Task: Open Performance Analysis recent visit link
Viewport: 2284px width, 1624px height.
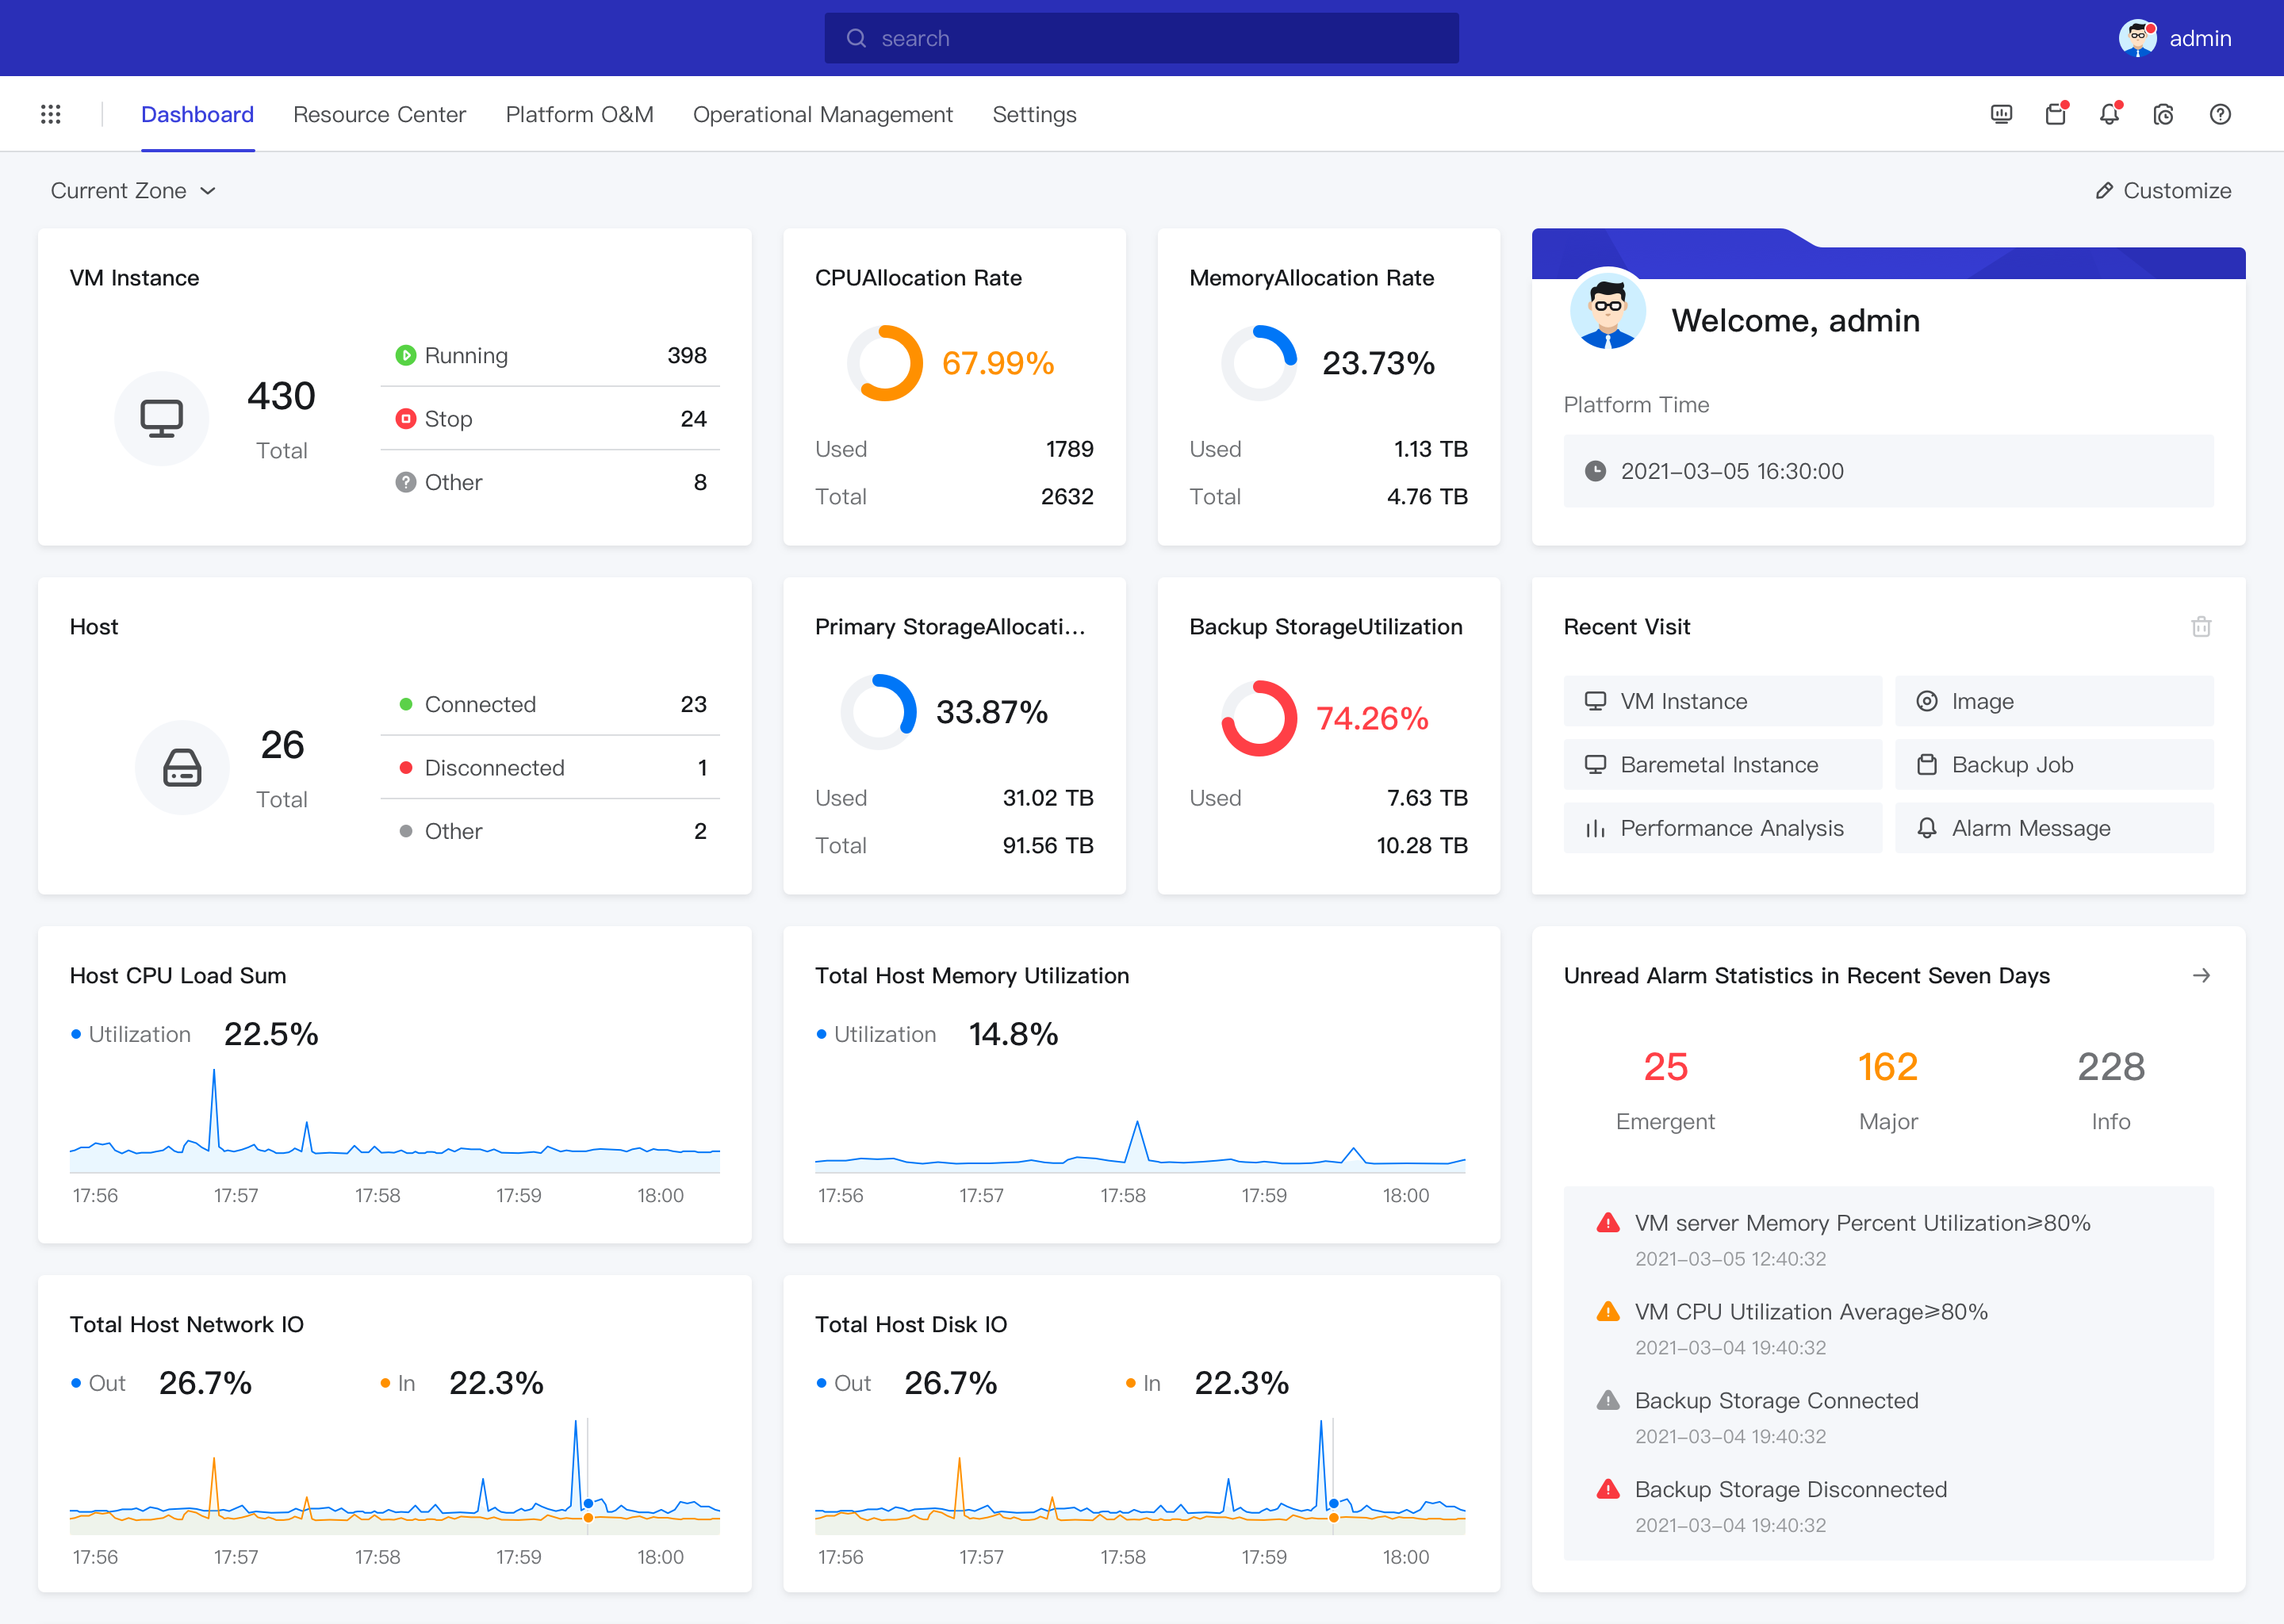Action: [1722, 828]
